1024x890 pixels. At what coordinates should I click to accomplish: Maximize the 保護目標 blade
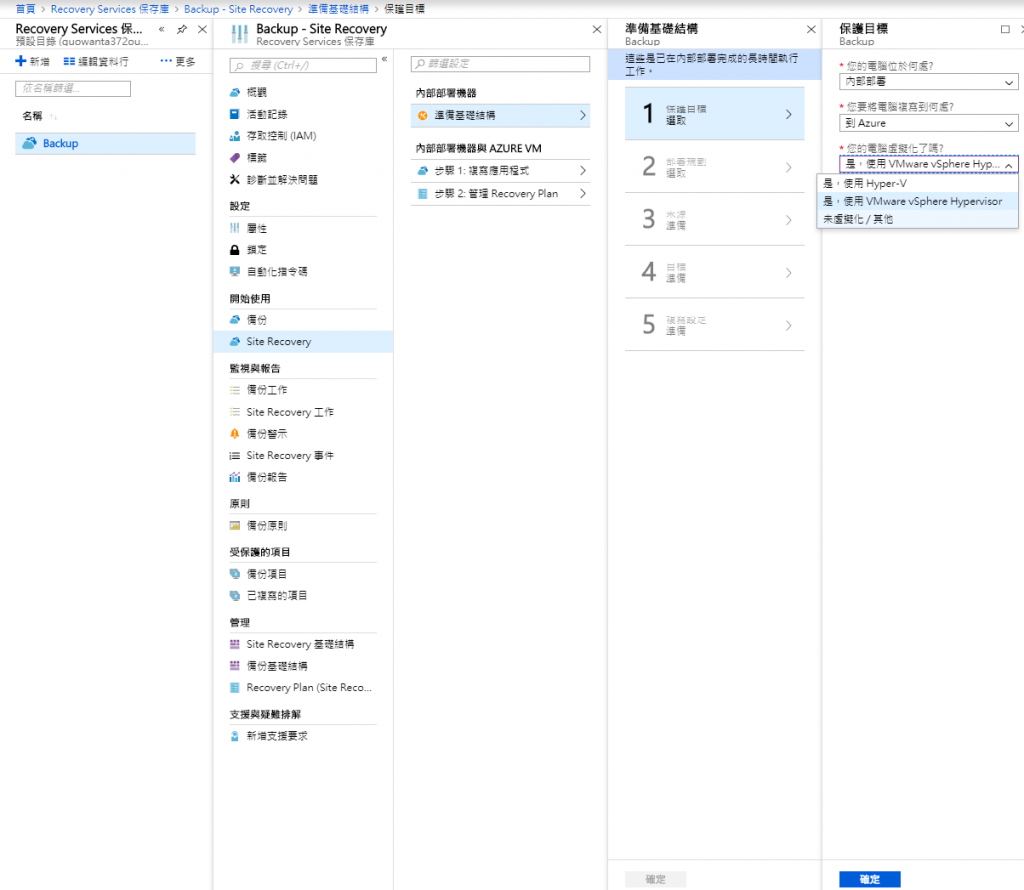click(1005, 29)
